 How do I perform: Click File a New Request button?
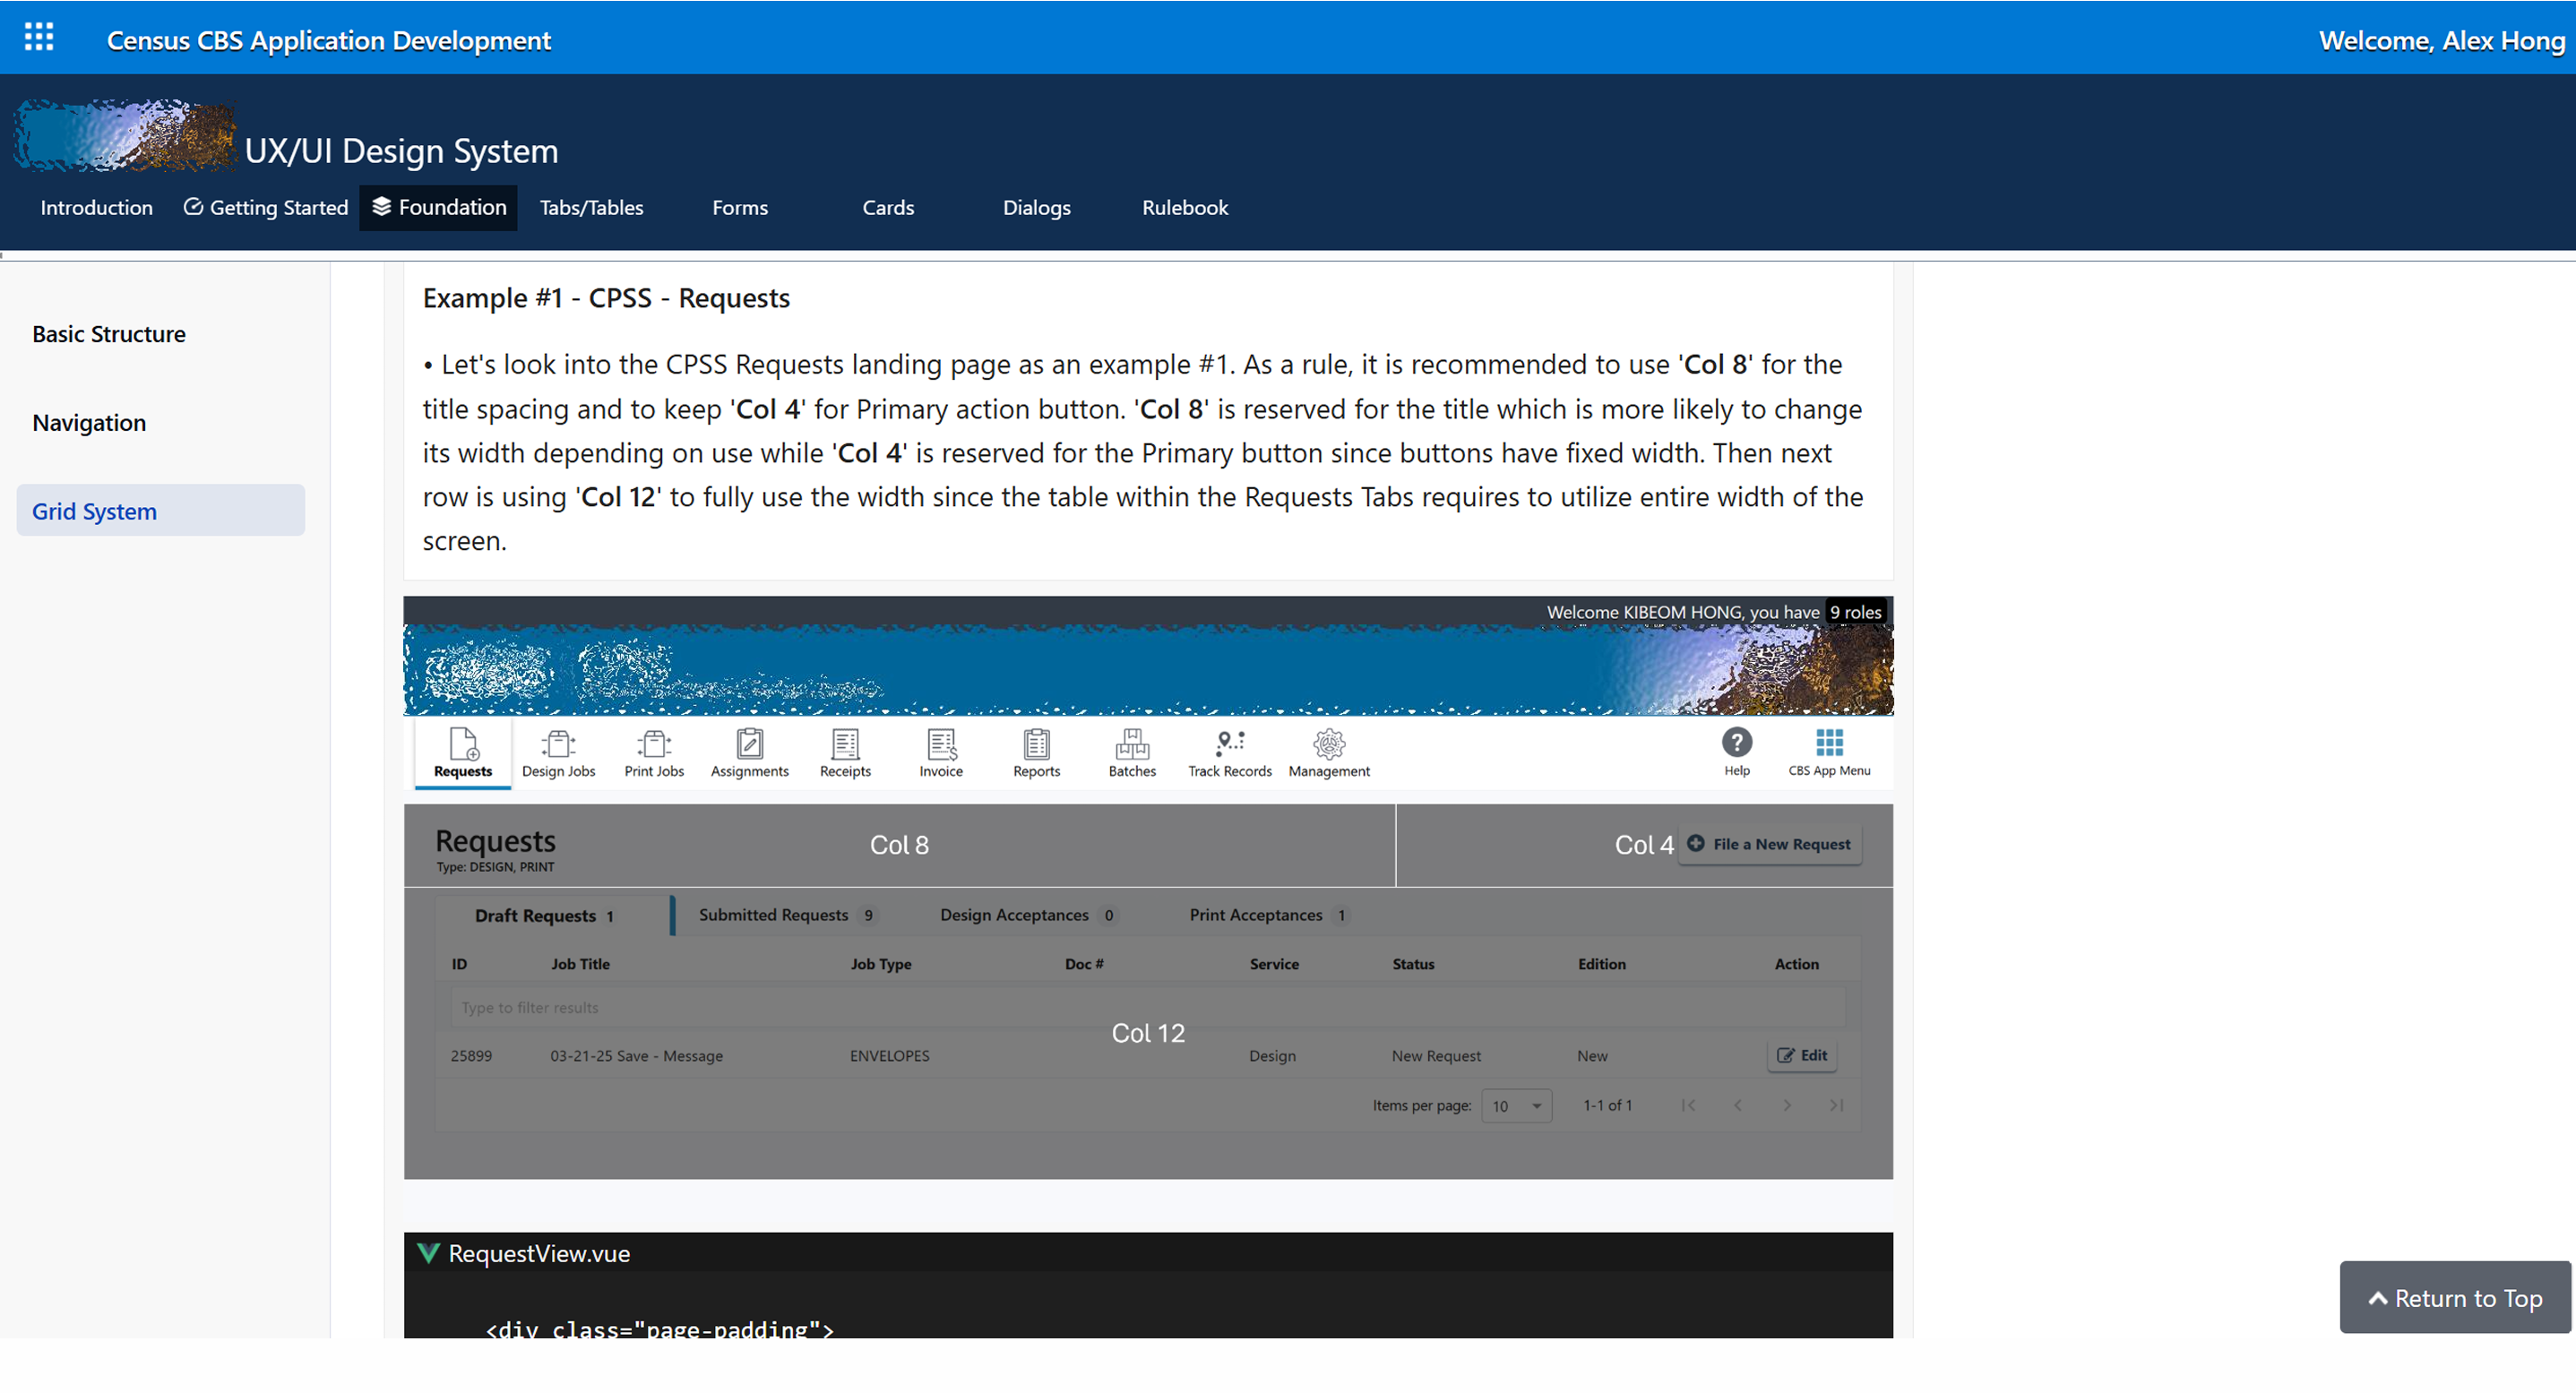click(x=1769, y=844)
